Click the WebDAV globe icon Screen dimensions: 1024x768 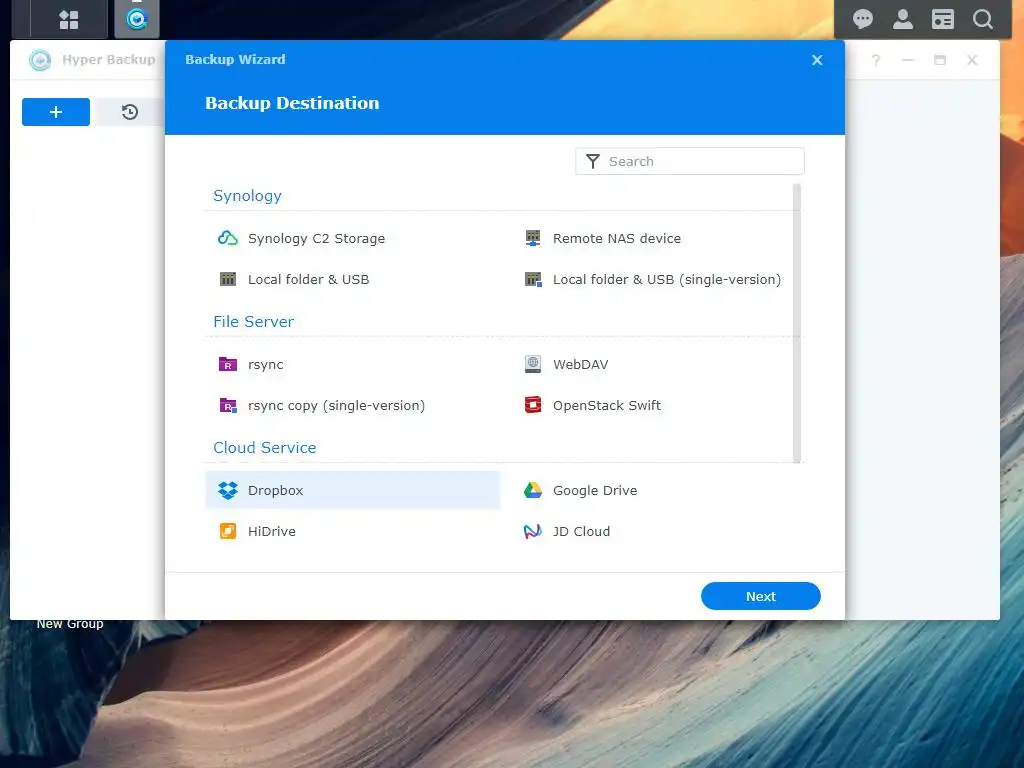533,364
